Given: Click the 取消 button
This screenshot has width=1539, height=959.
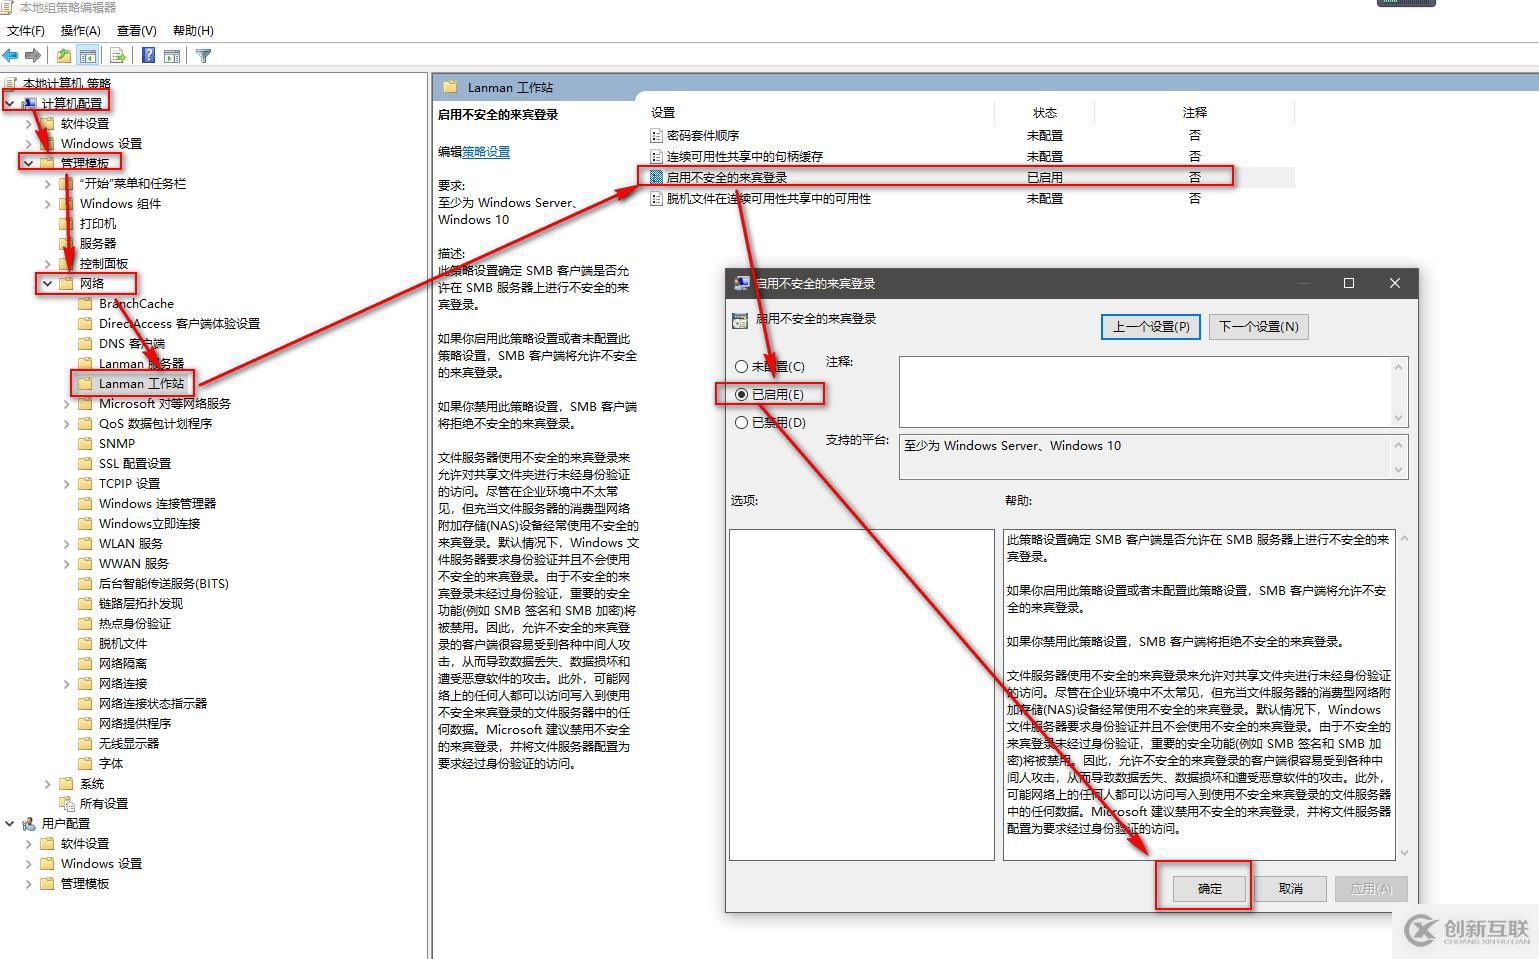Looking at the screenshot, I should (1290, 888).
